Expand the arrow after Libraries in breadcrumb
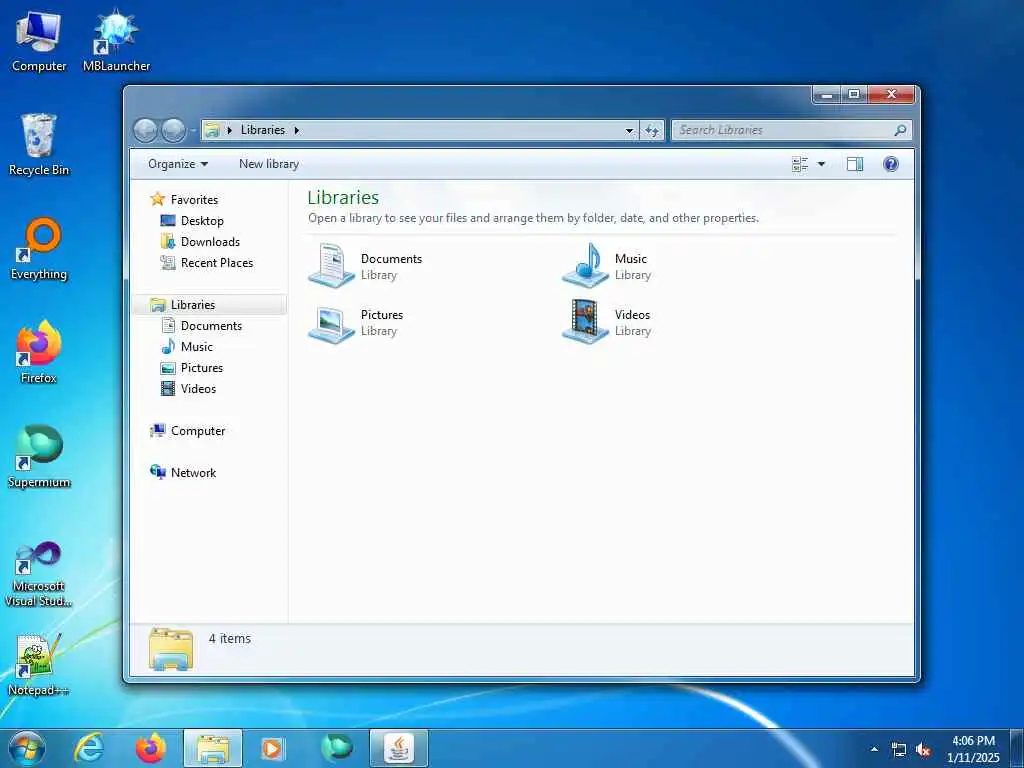 (296, 130)
